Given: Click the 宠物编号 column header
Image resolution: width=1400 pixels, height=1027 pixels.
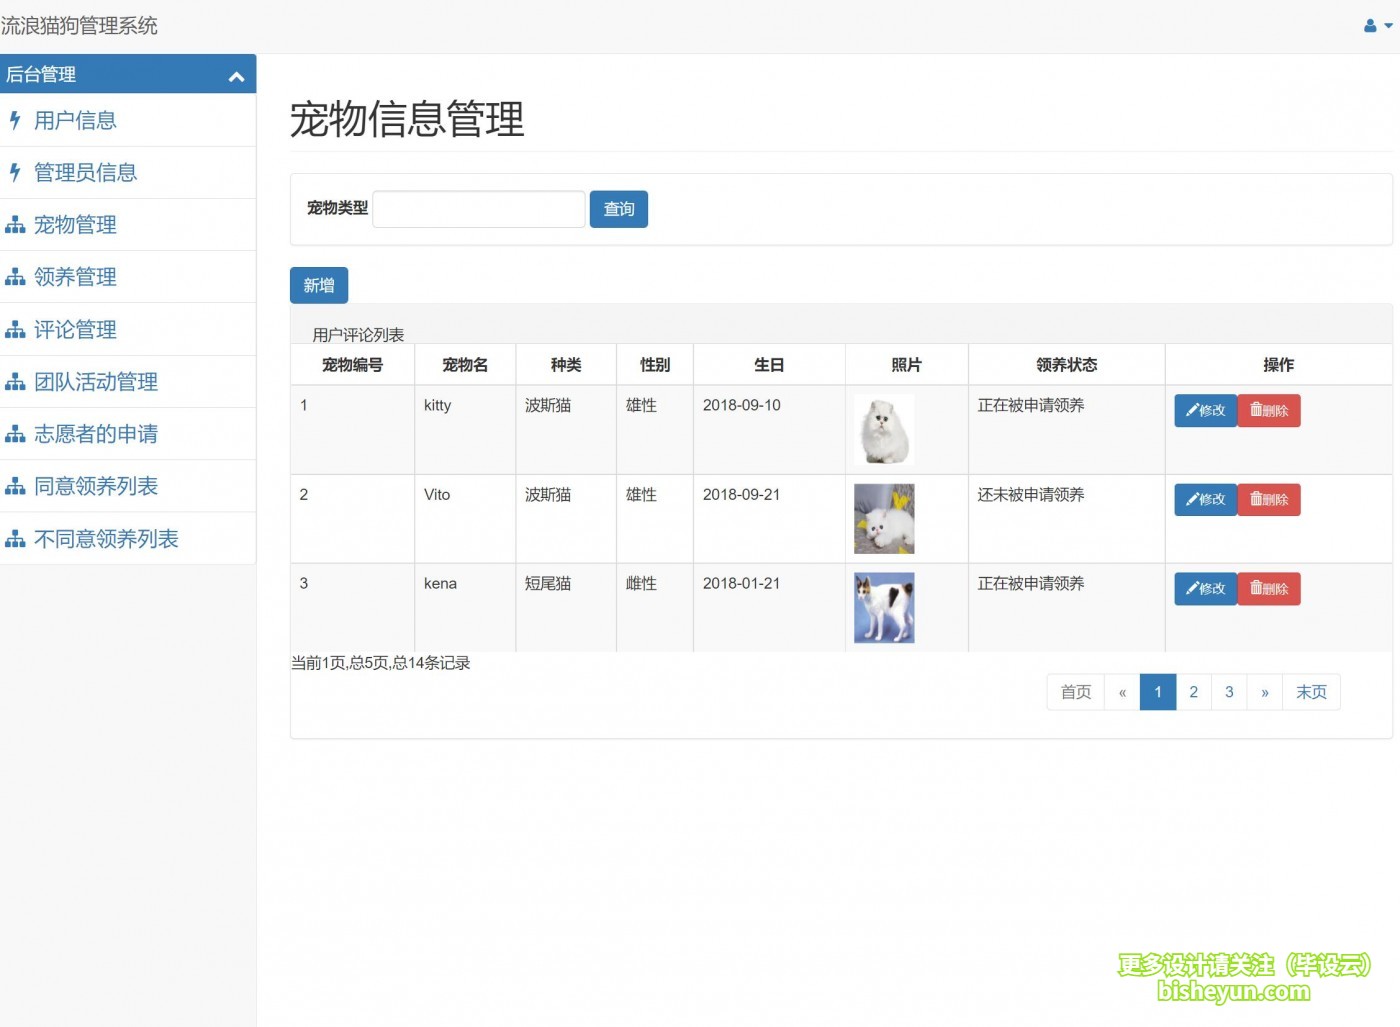Looking at the screenshot, I should 352,365.
